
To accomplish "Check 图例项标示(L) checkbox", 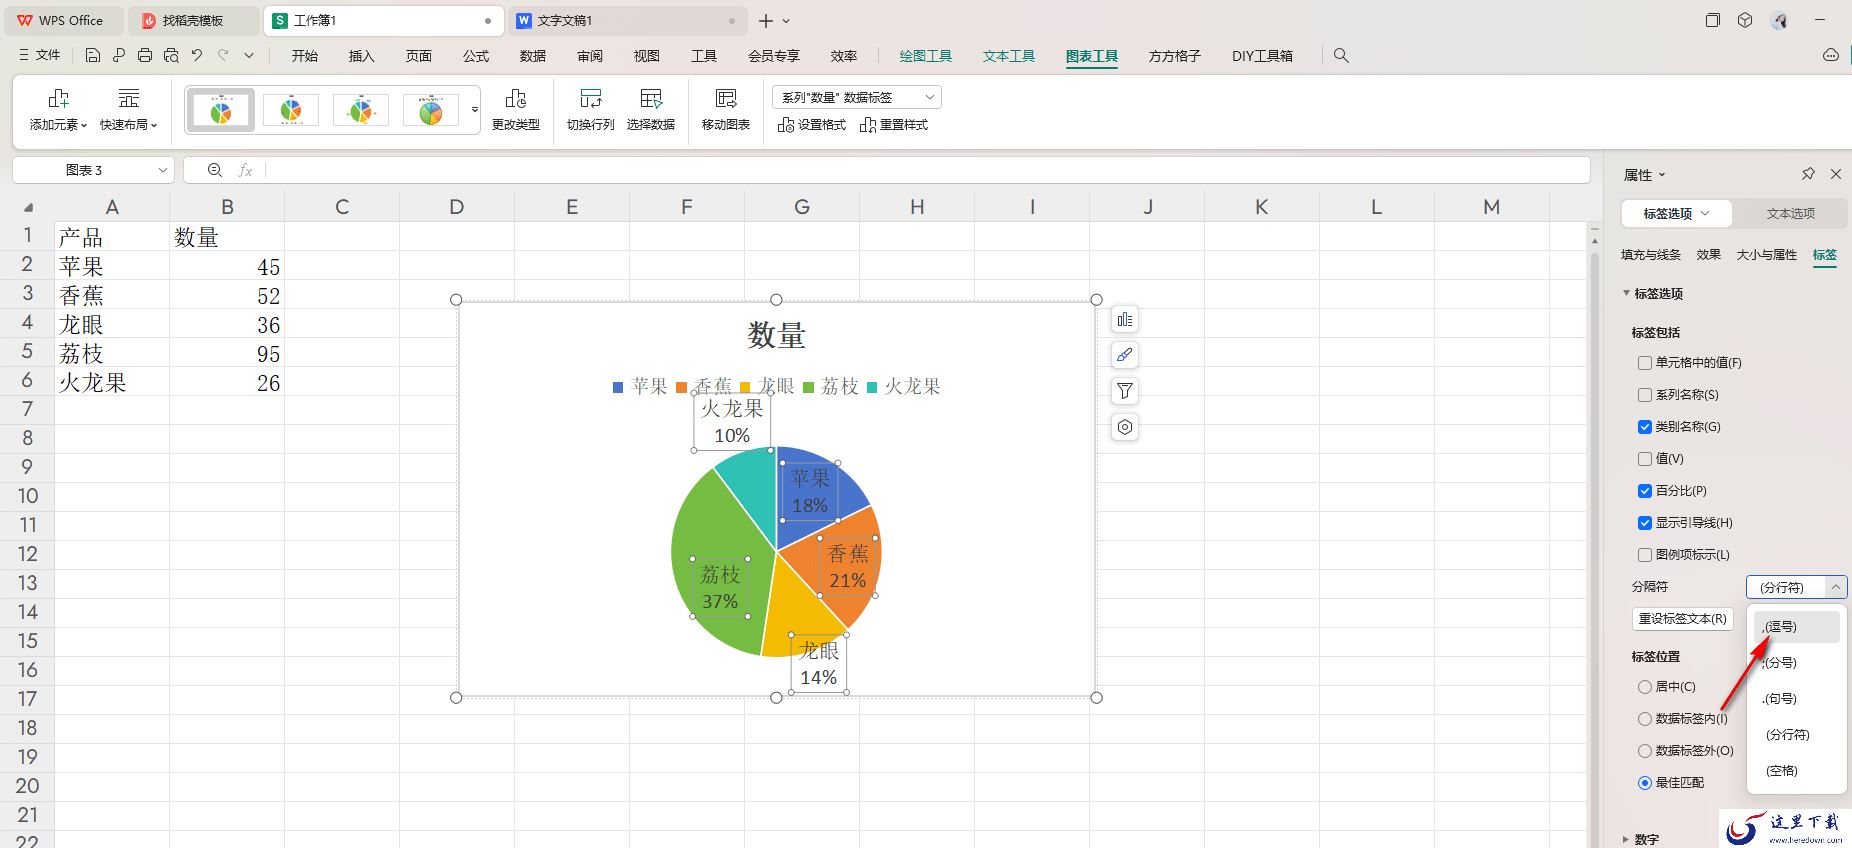I will pos(1645,555).
